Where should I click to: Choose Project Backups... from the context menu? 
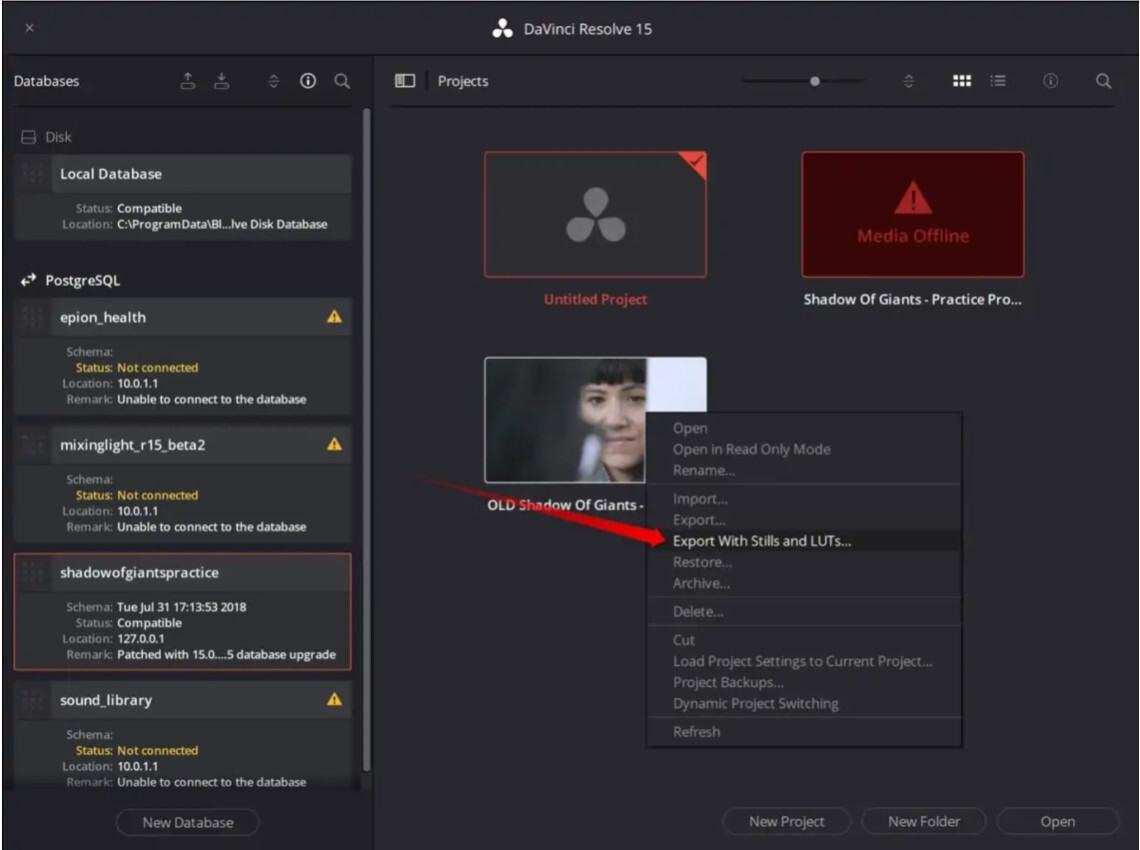(x=804, y=682)
